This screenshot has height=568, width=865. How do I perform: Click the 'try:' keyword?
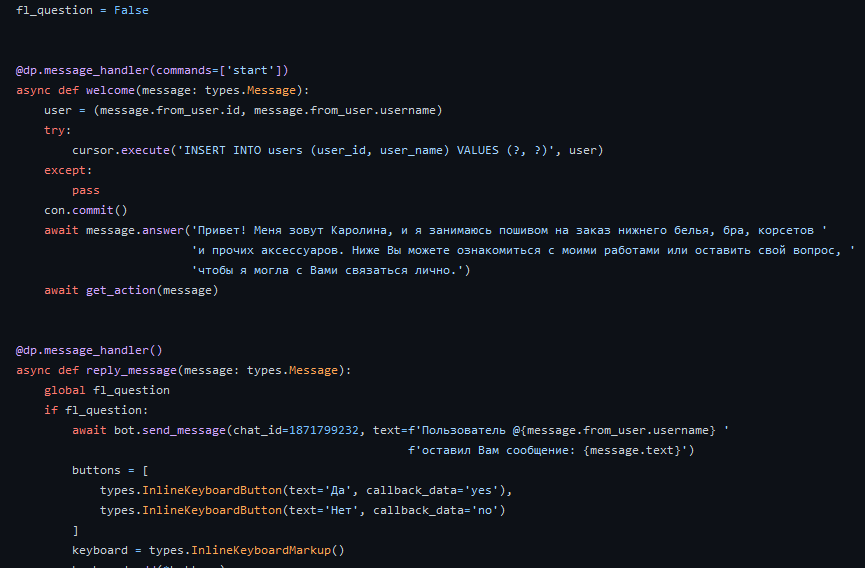click(x=58, y=131)
